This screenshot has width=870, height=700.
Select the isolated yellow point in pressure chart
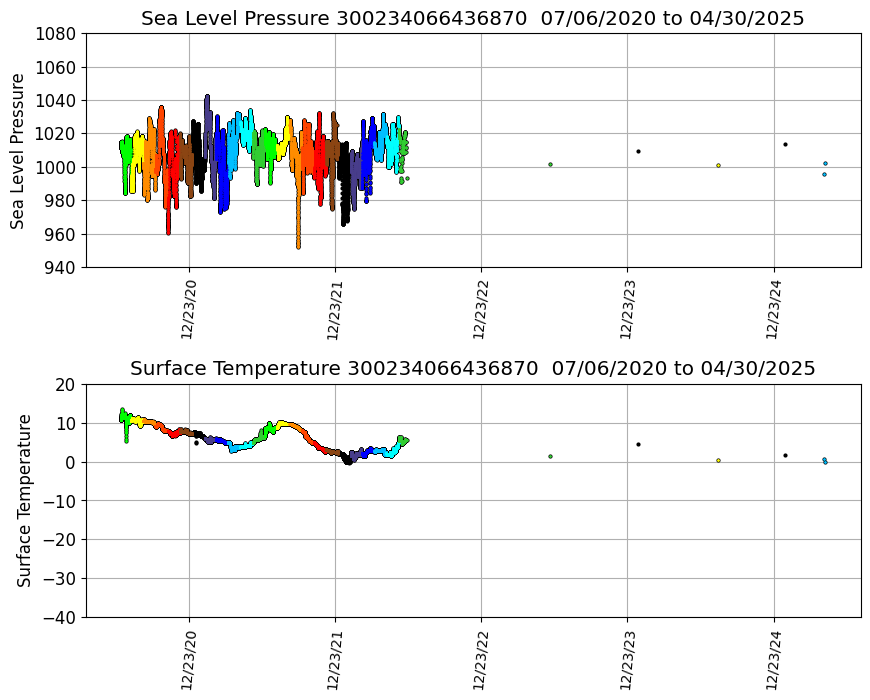point(718,166)
